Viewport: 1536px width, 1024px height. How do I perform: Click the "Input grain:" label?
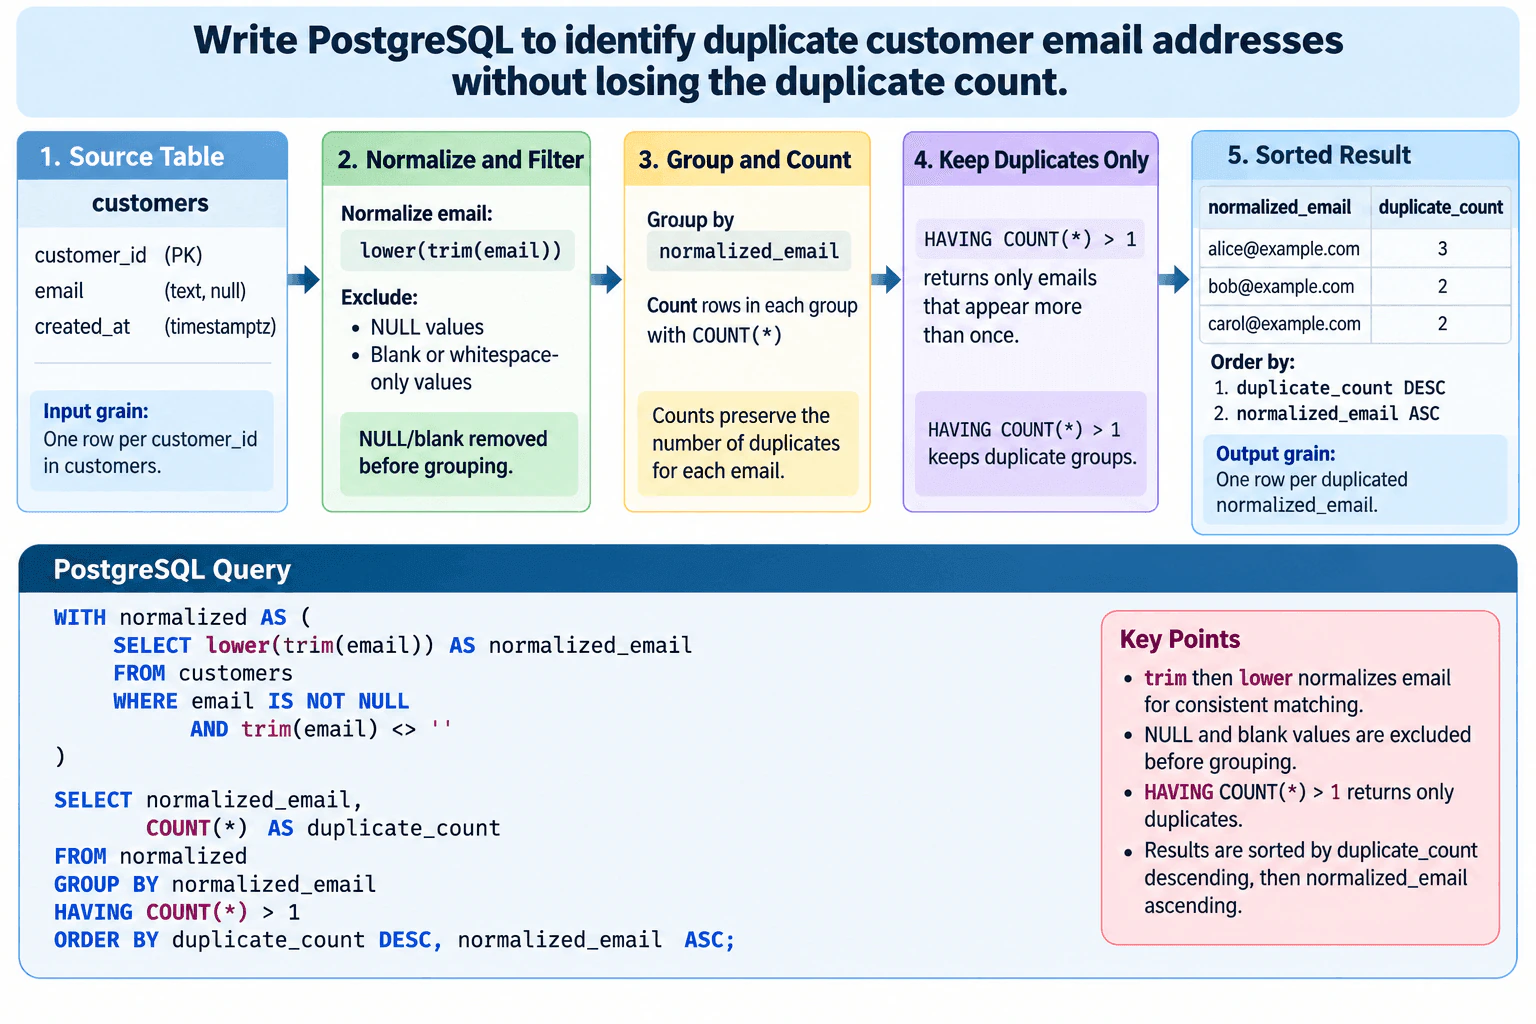(x=96, y=411)
